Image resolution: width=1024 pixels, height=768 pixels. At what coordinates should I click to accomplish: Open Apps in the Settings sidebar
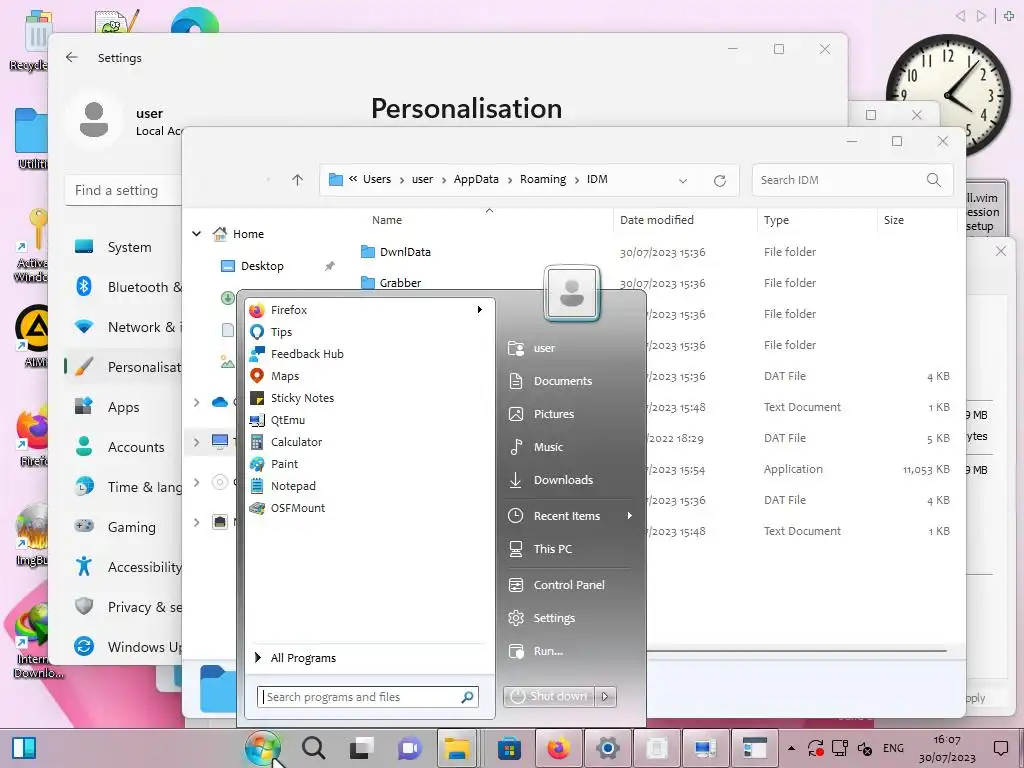click(124, 407)
